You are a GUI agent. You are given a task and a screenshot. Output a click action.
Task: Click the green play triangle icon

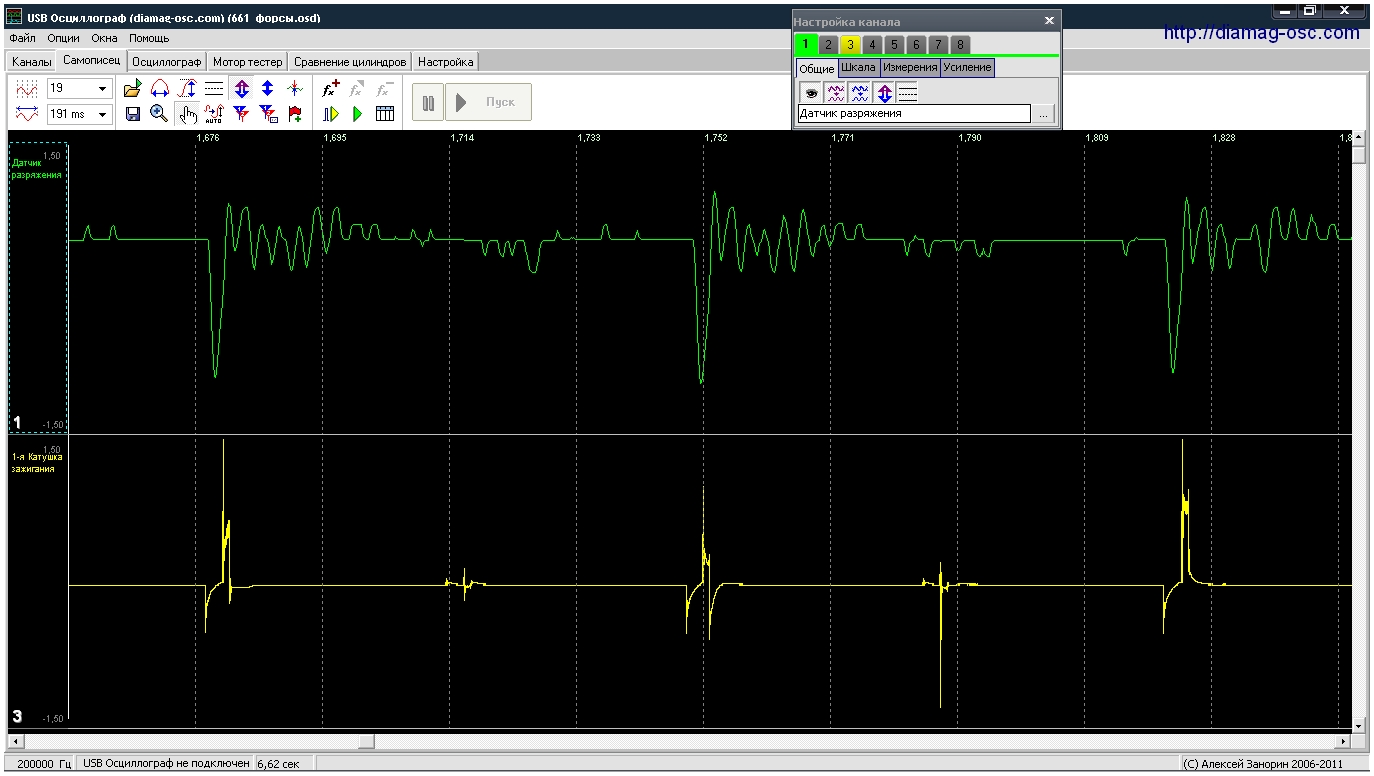(x=358, y=114)
